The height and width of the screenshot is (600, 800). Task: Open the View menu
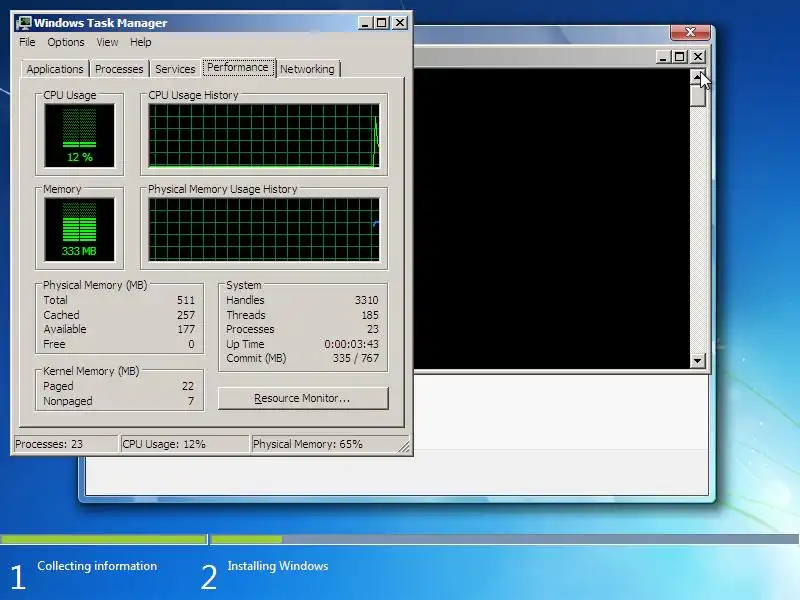click(107, 42)
